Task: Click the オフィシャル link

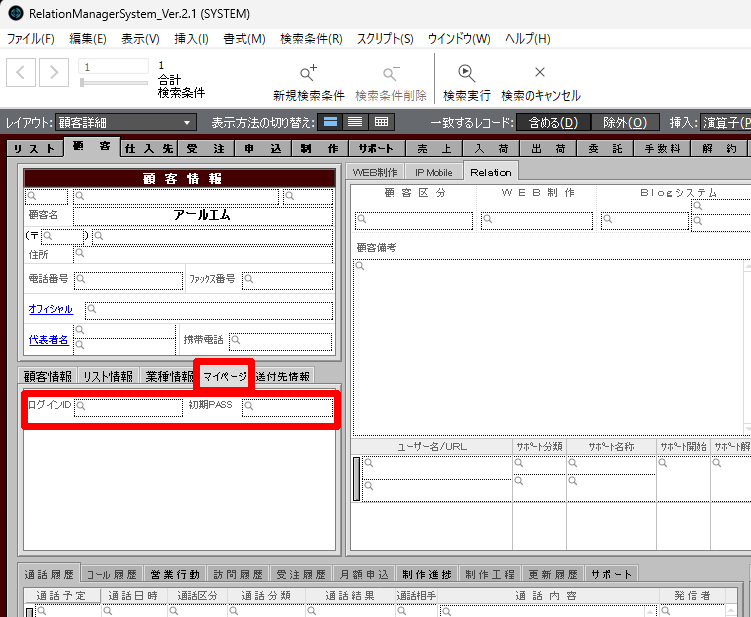Action: pos(50,310)
